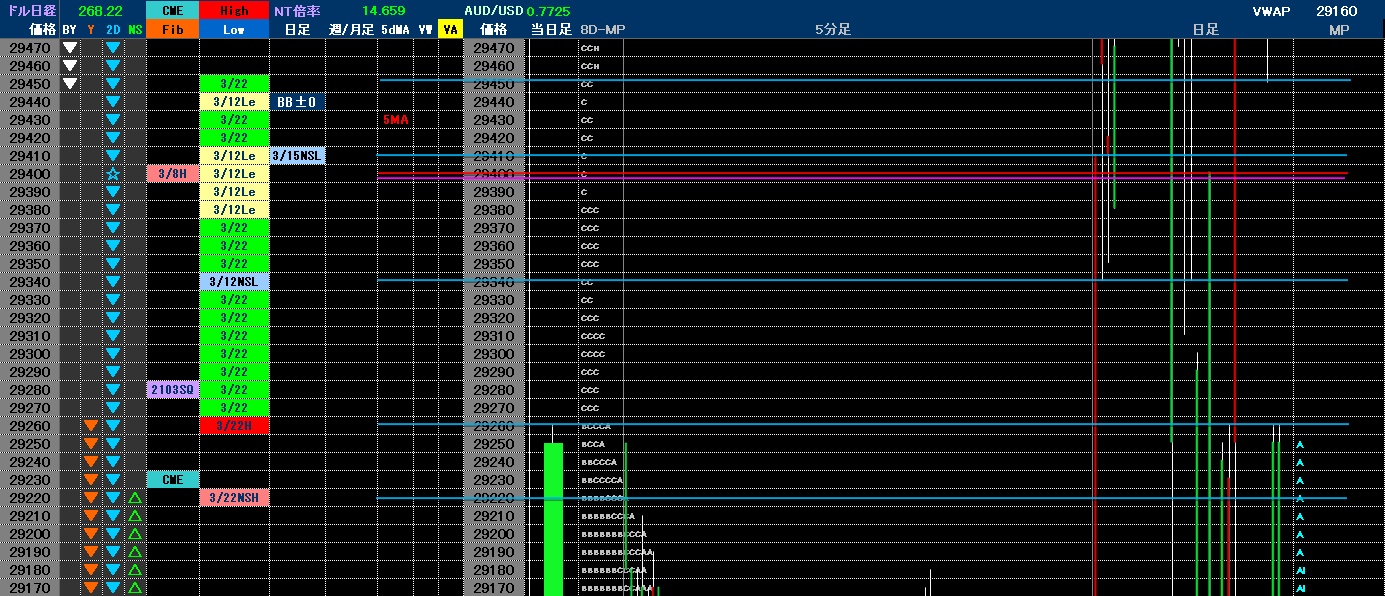
Task: Click the Y column header
Action: point(91,29)
